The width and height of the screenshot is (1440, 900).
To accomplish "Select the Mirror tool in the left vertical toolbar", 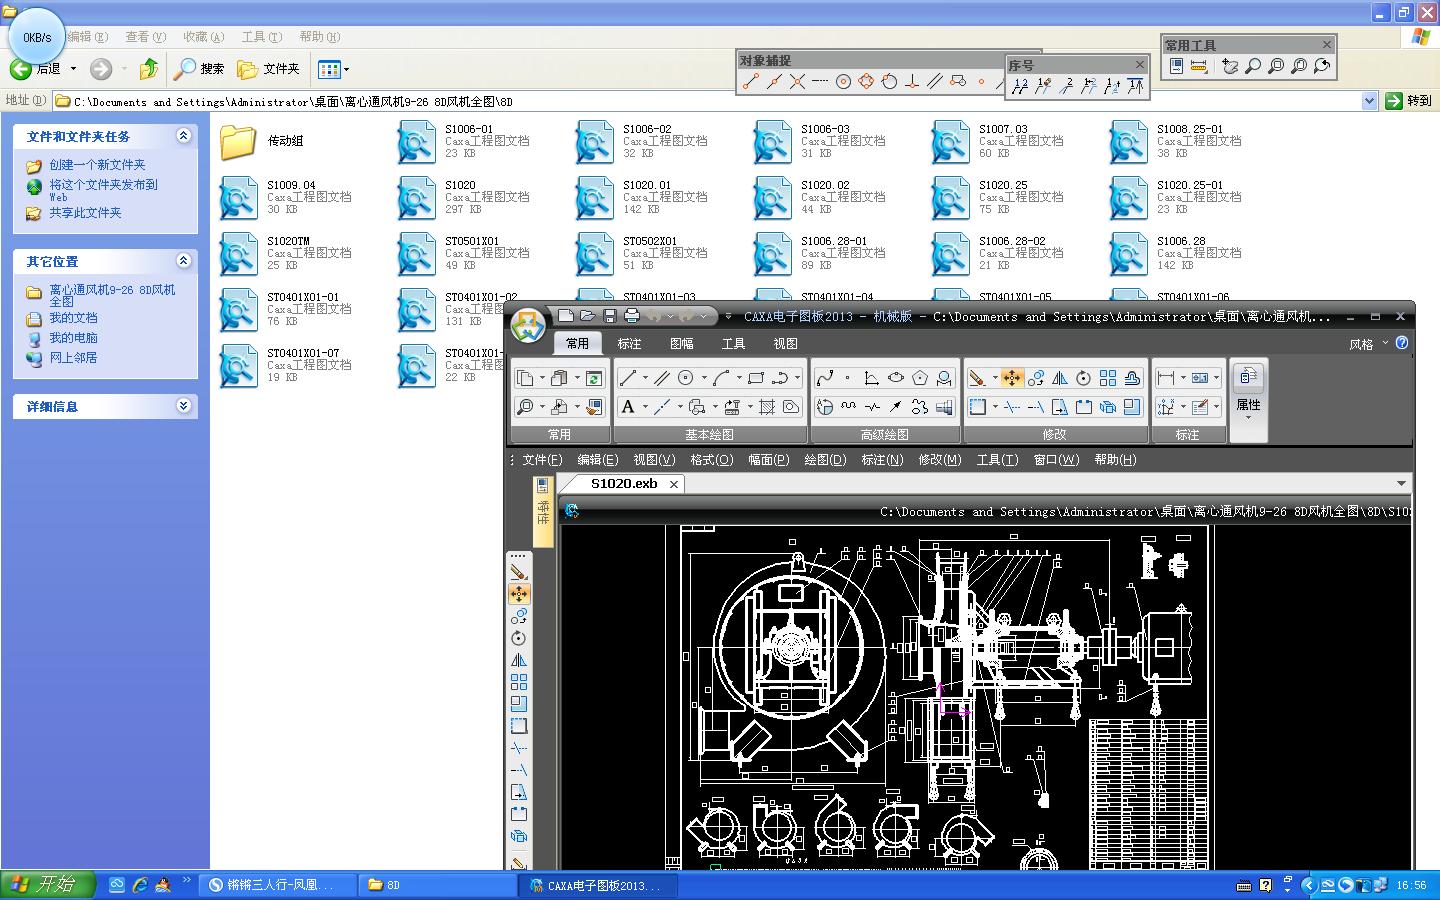I will tap(518, 660).
